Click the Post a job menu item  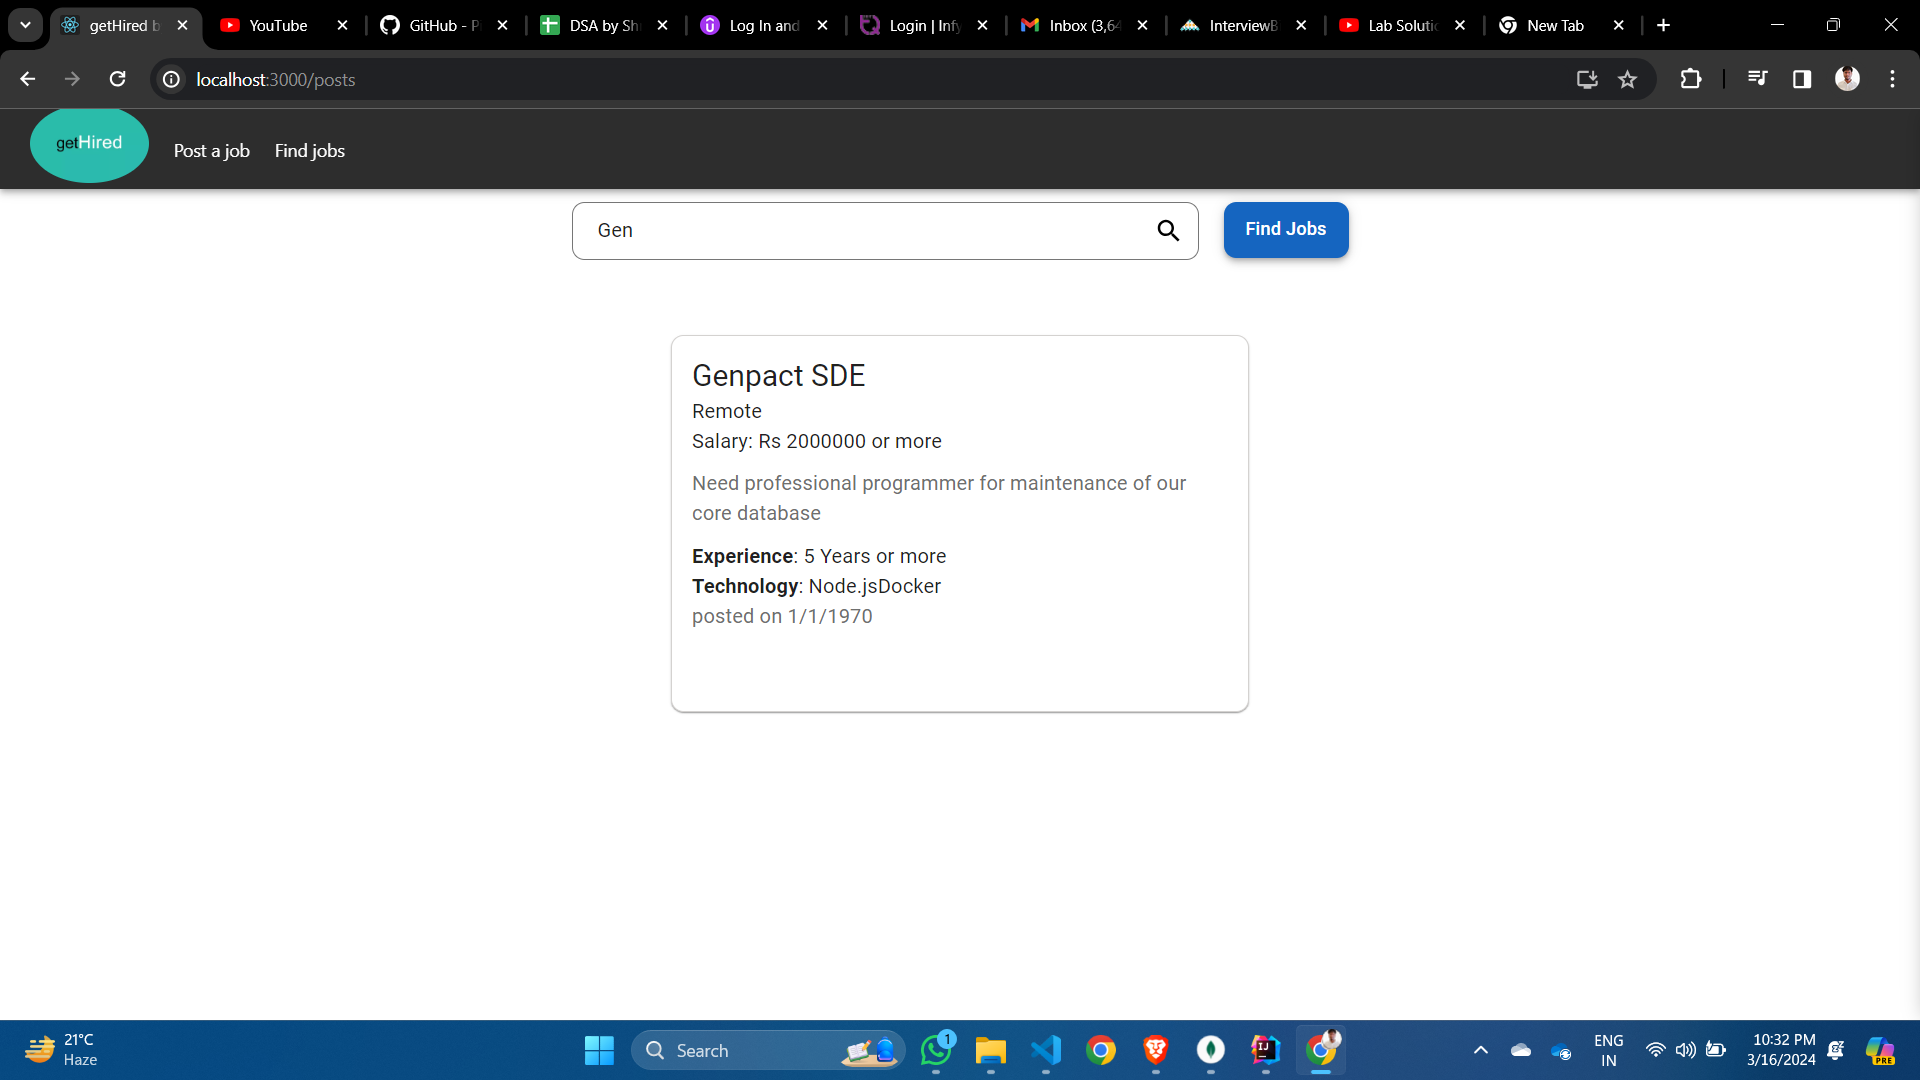point(211,149)
